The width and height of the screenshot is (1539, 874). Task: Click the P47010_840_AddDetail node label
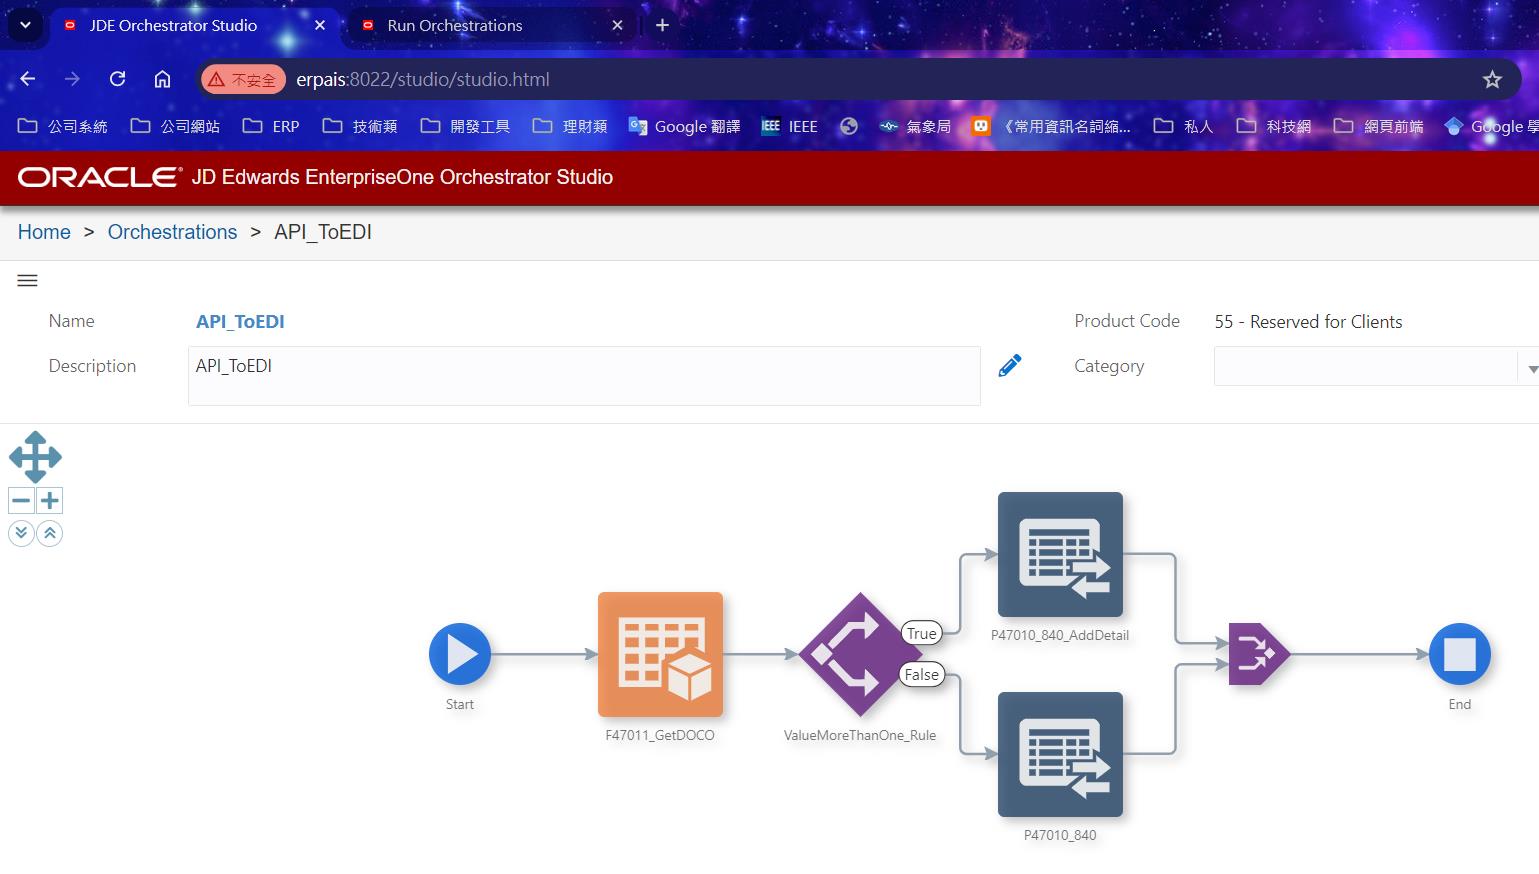pyautogui.click(x=1060, y=635)
